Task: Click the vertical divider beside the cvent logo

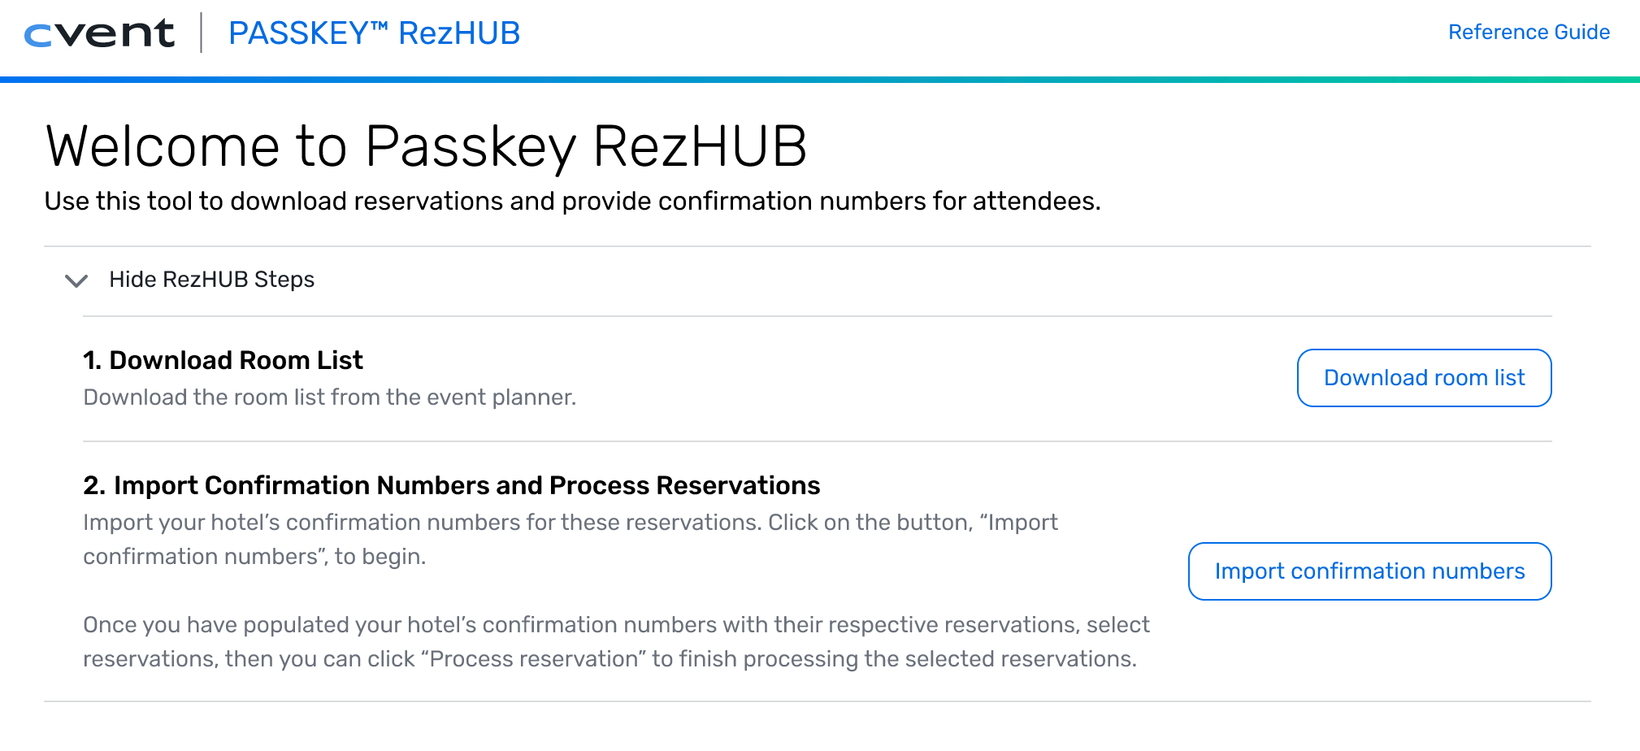Action: click(x=201, y=33)
